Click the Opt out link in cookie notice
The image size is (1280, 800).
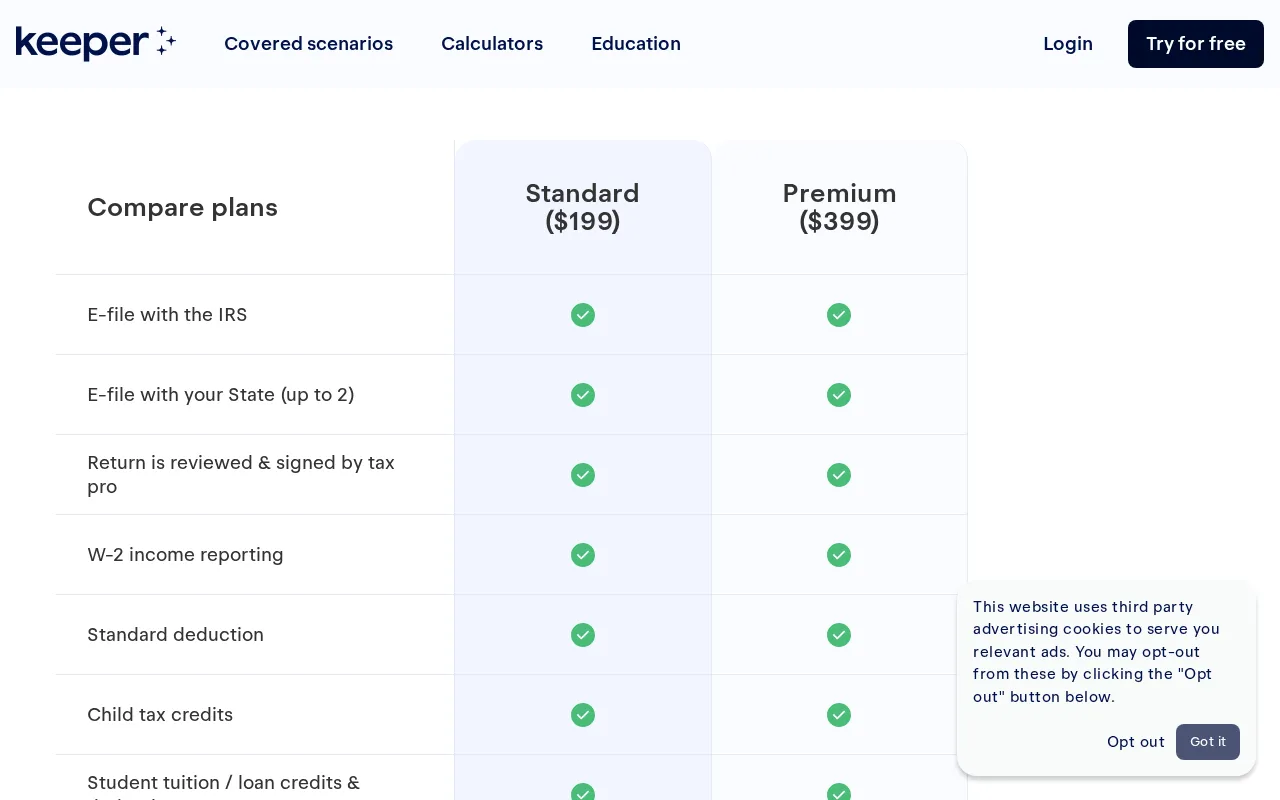(1136, 742)
